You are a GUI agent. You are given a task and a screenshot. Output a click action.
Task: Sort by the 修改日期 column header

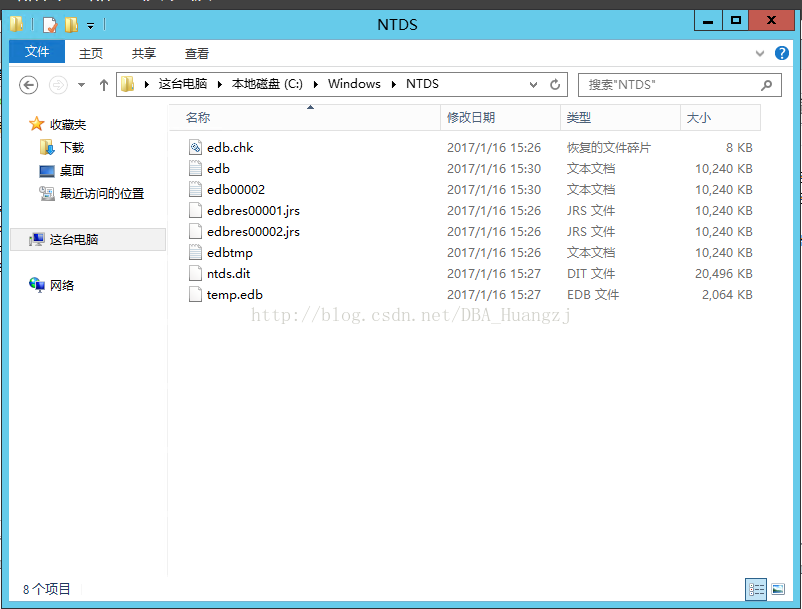click(500, 118)
